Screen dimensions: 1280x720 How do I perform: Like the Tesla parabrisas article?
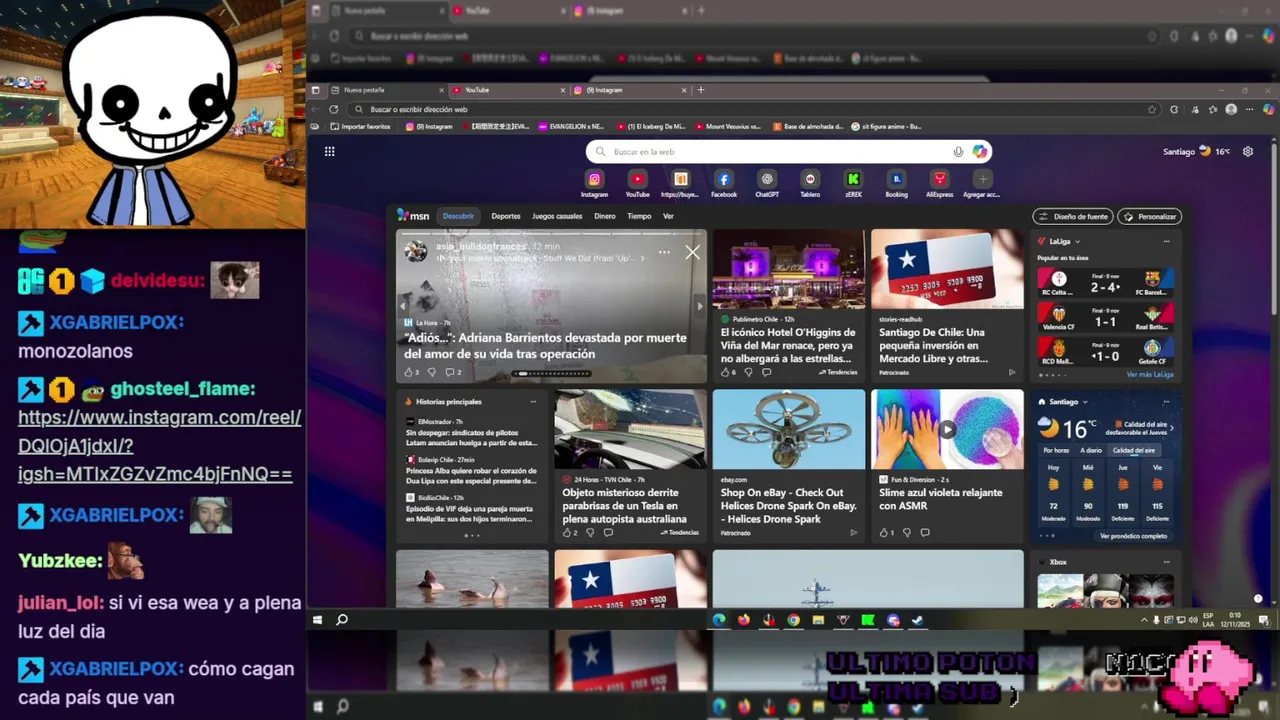566,533
